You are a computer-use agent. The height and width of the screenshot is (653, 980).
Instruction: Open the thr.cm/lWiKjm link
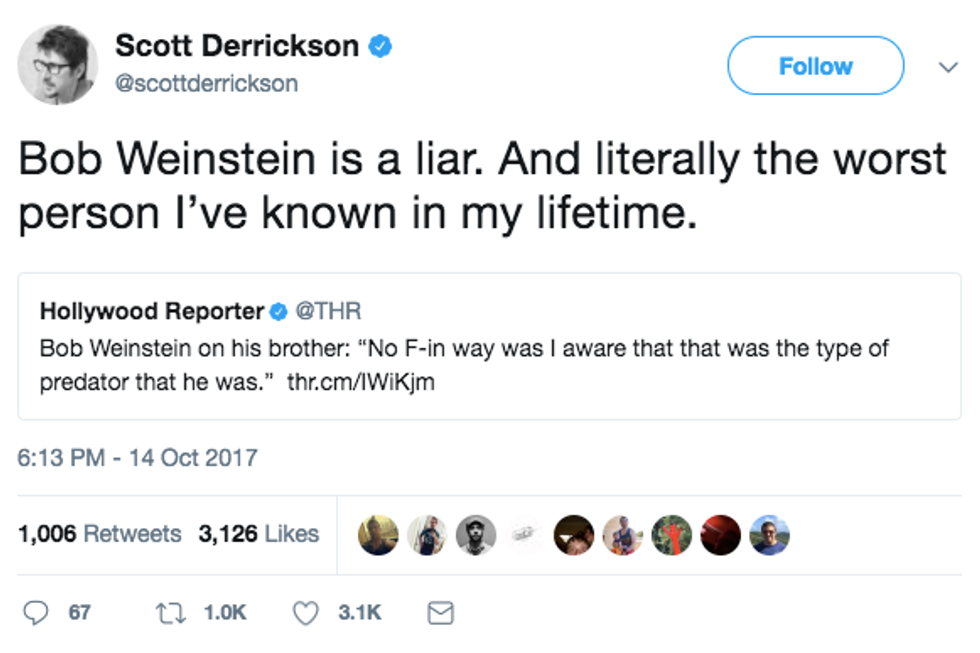tap(360, 382)
